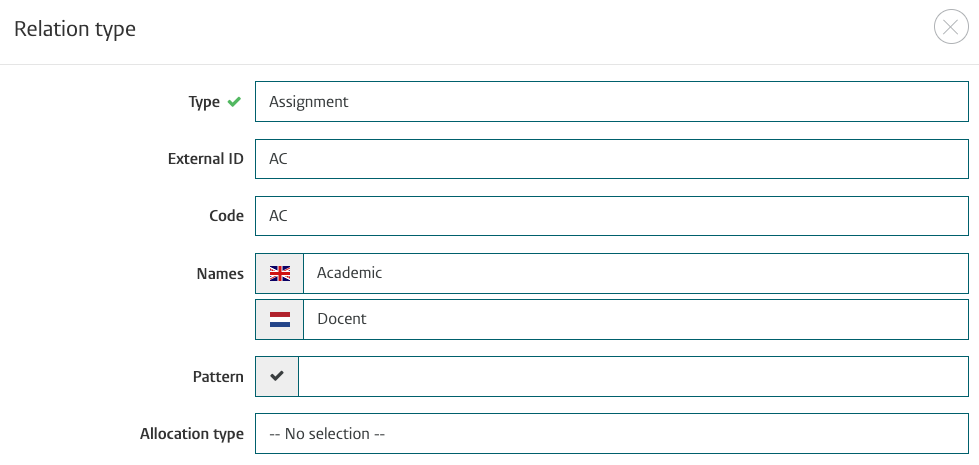Click the green checkmark beside Type

234,101
